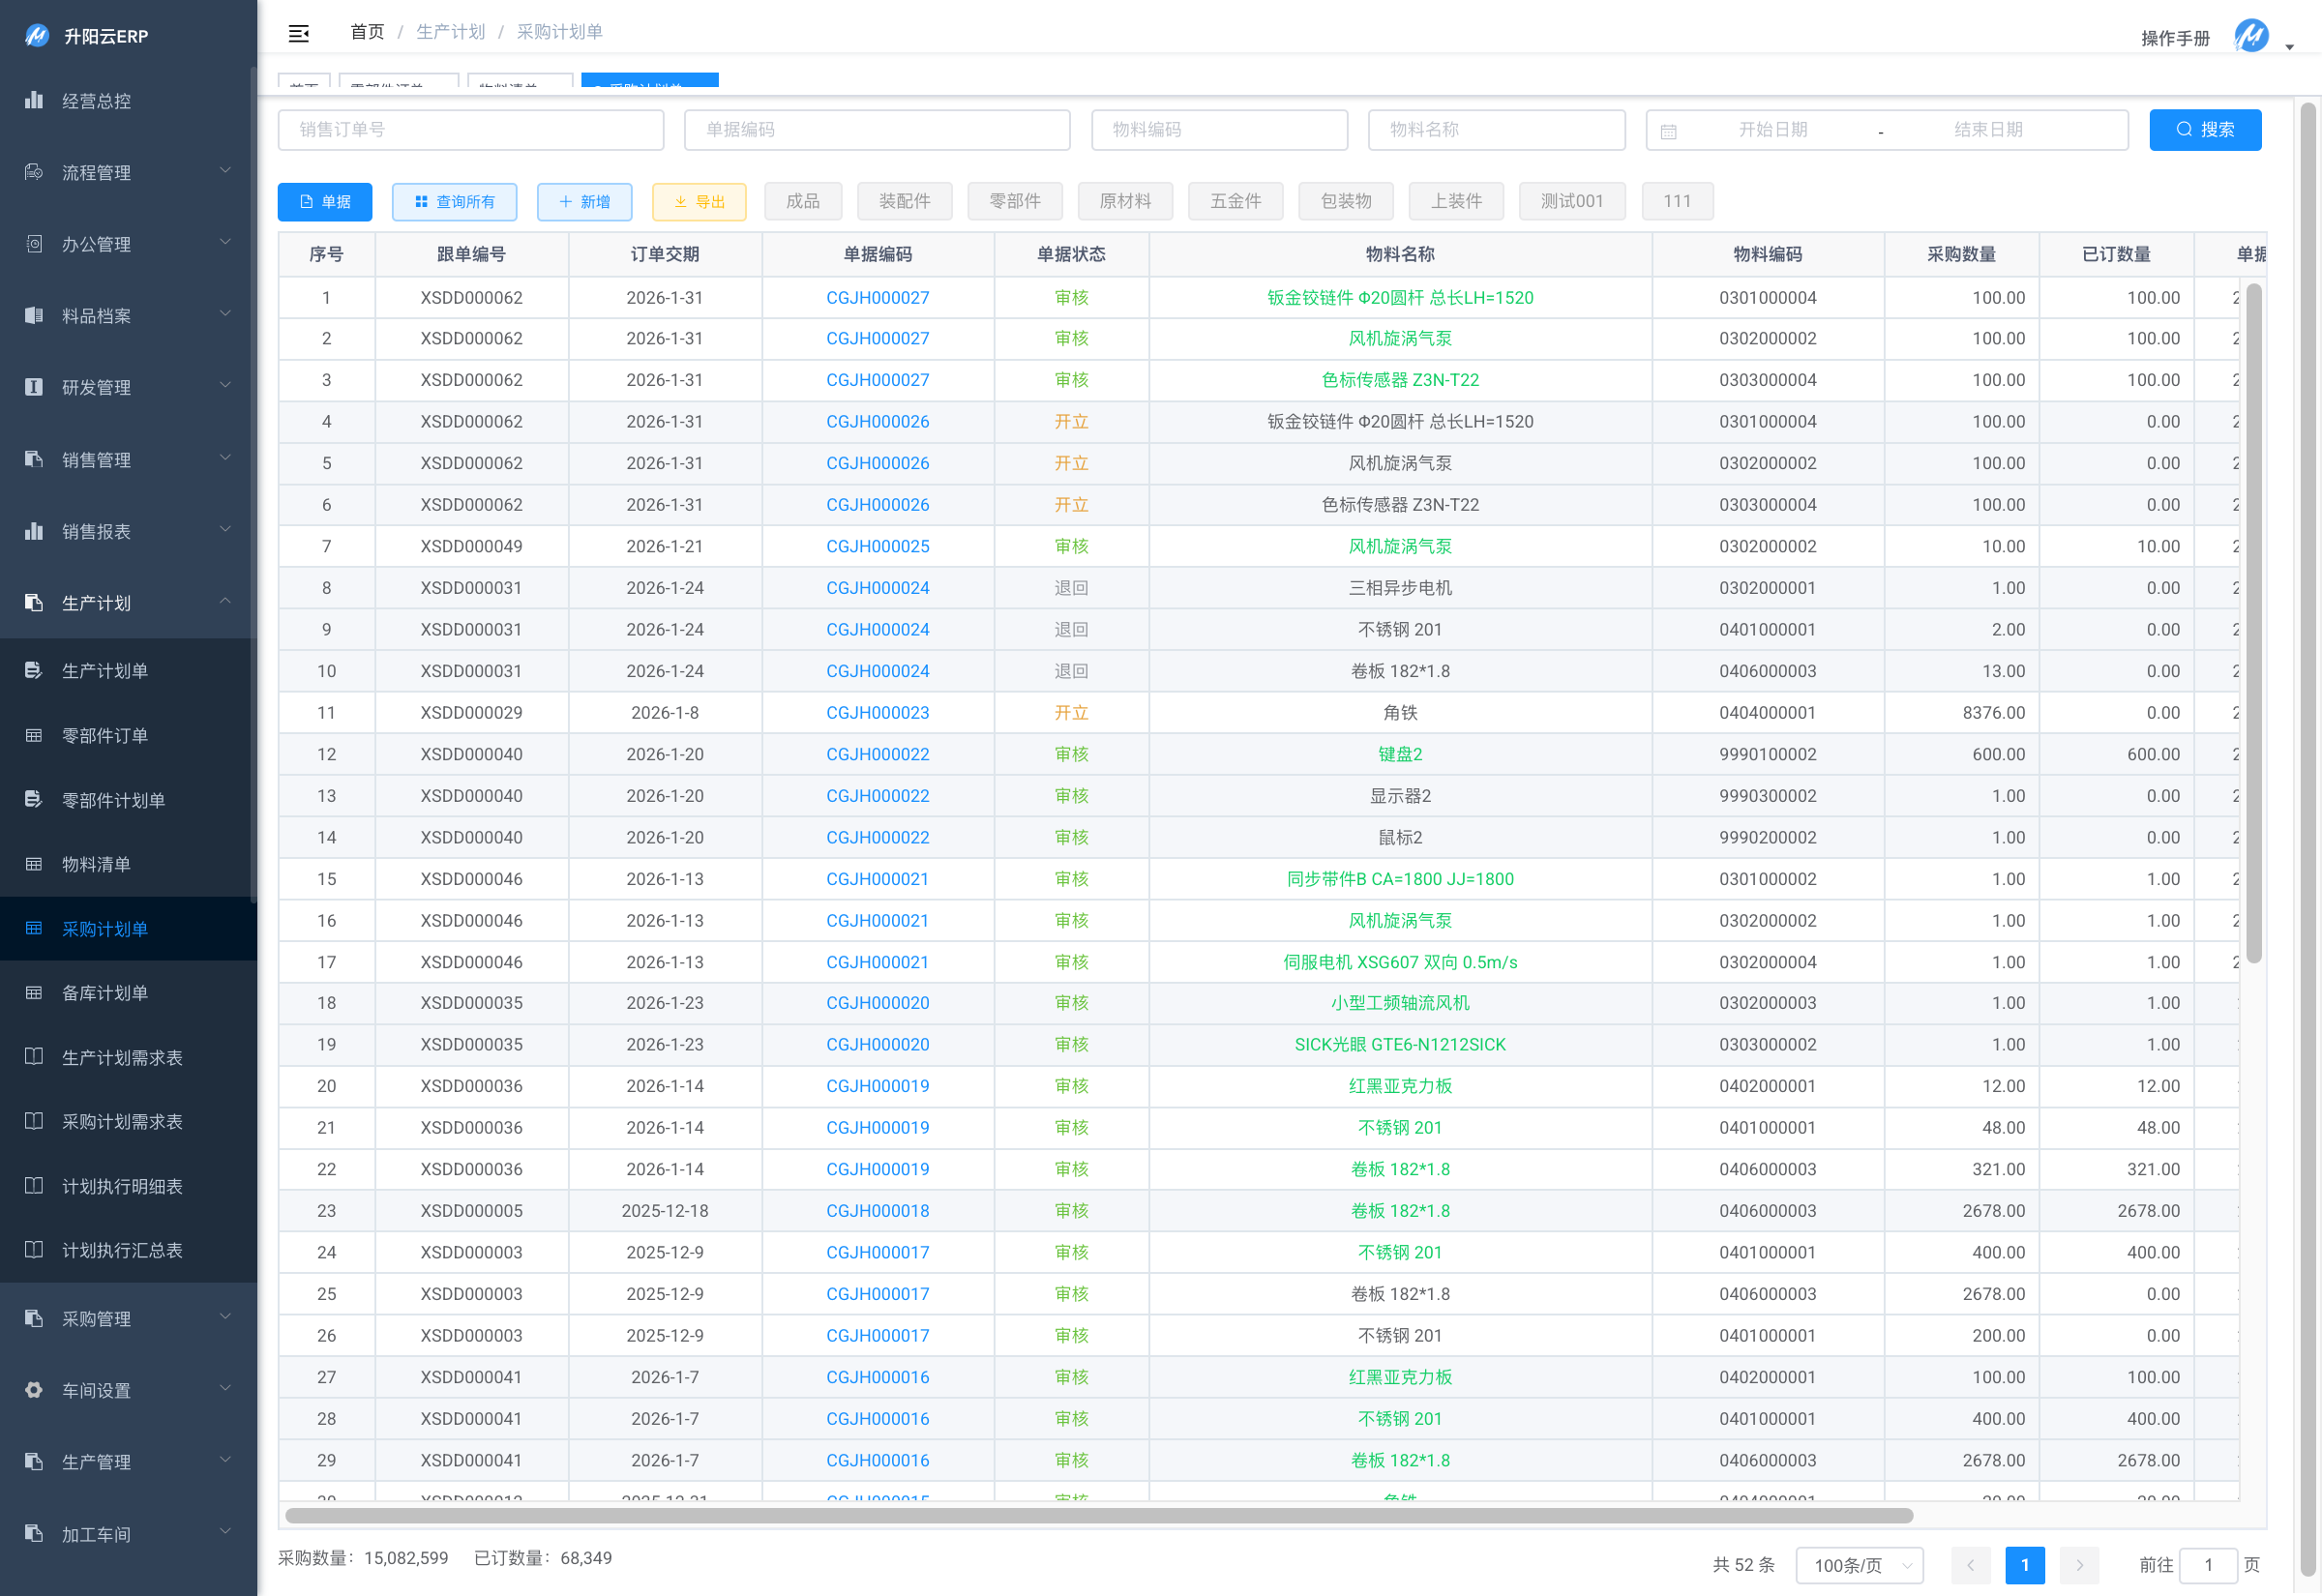Click the blue 搜索 button
2322x1596 pixels.
coord(2204,130)
